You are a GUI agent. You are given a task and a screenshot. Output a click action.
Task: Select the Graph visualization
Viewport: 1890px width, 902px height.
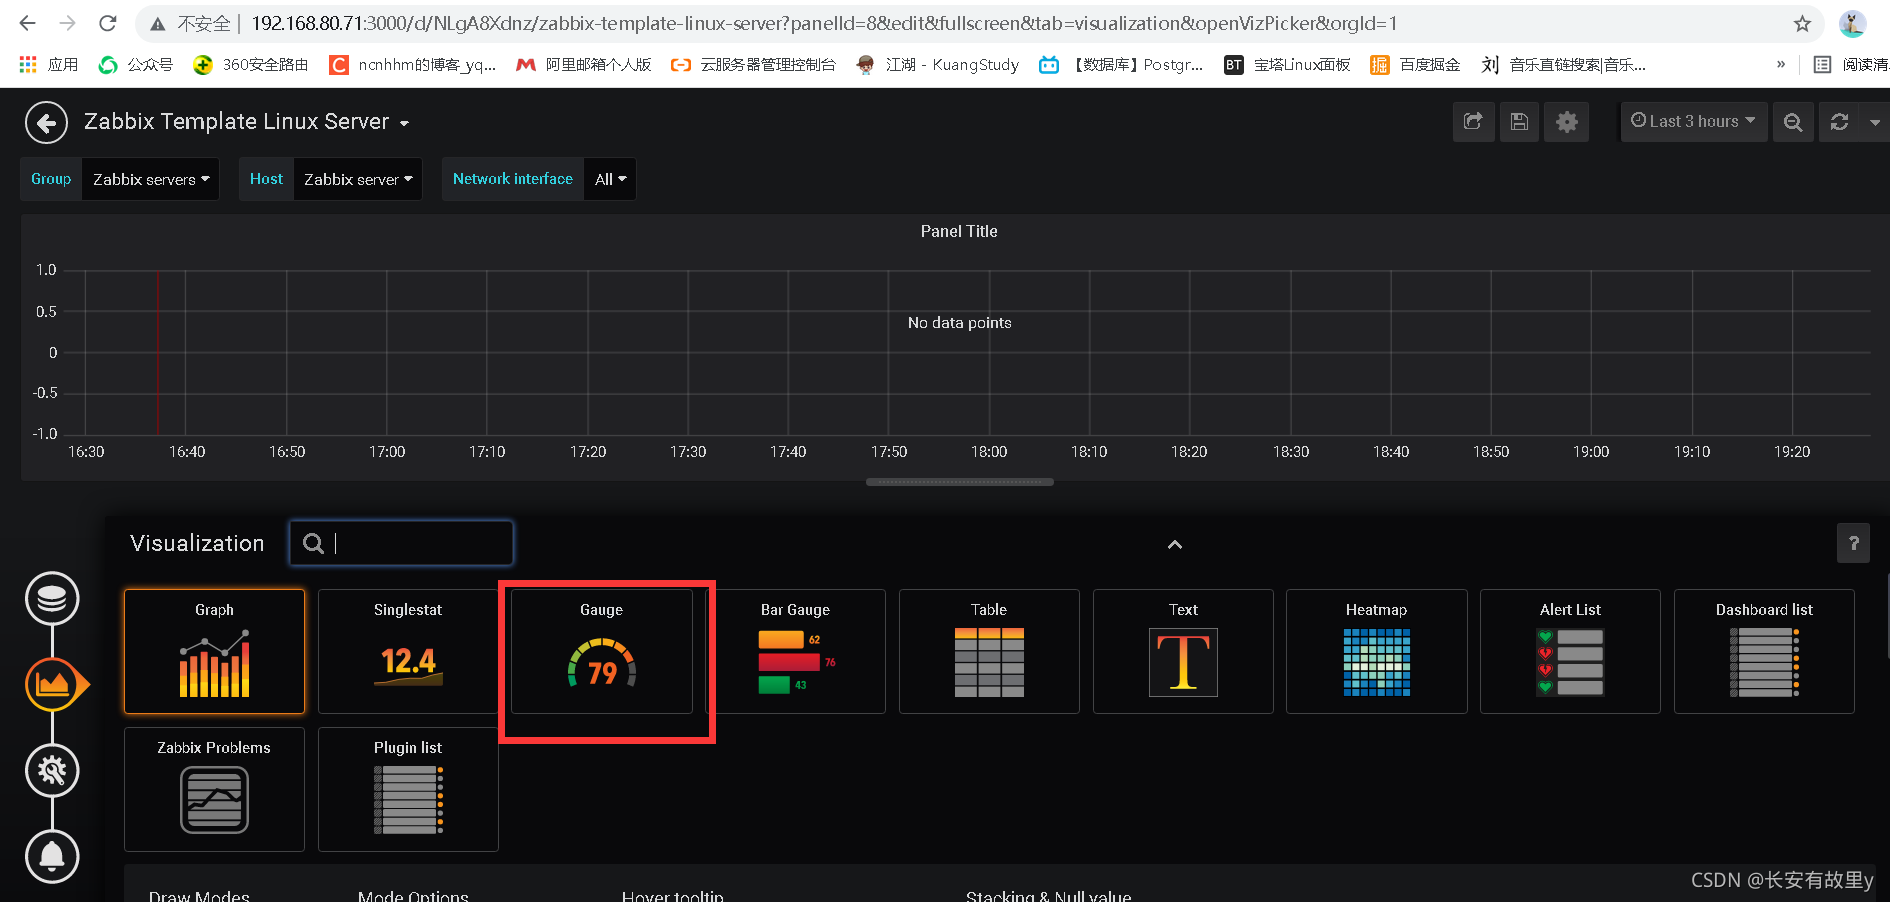[x=214, y=651]
